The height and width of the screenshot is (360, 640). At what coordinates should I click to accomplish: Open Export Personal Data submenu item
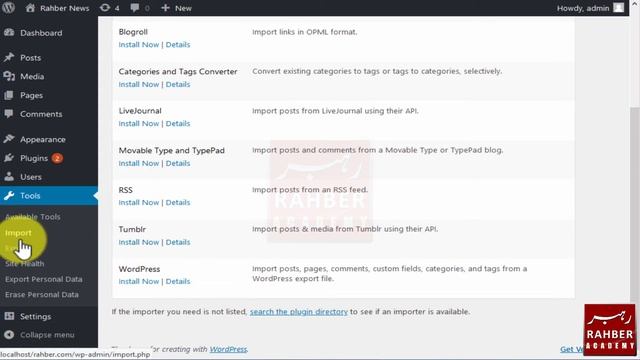click(44, 279)
